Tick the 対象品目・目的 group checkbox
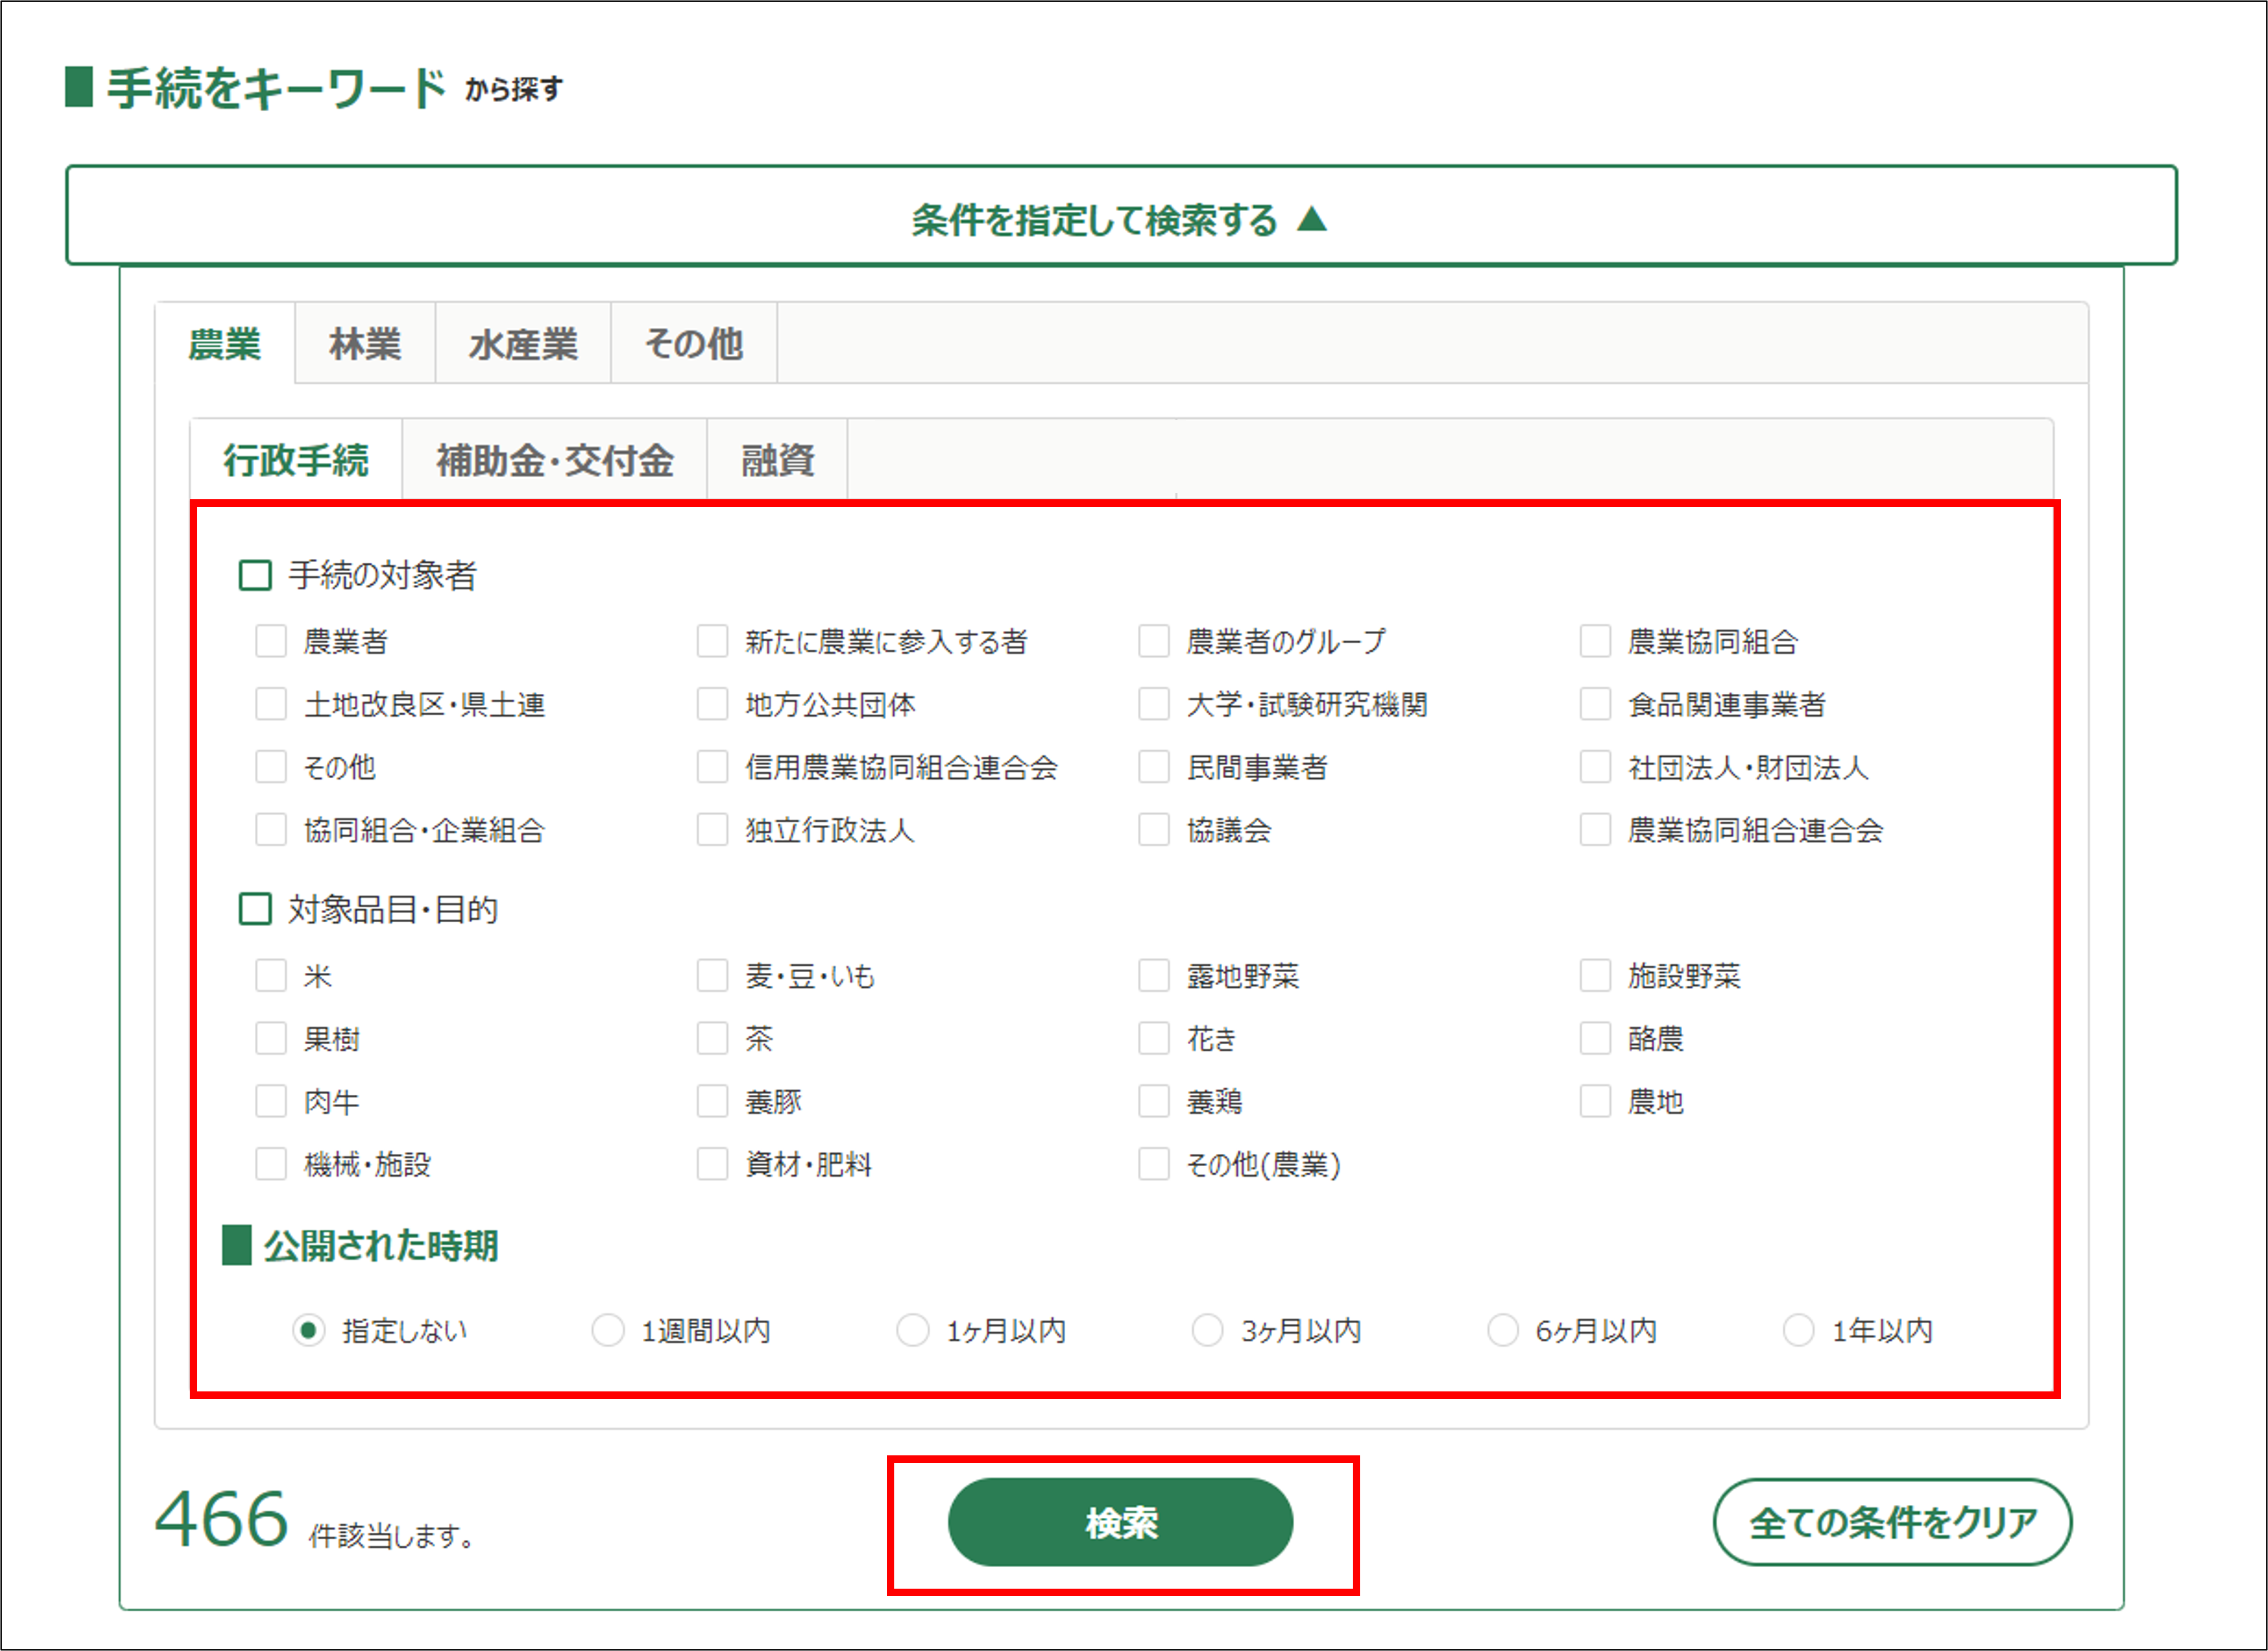This screenshot has width=2268, height=1651. (255, 909)
